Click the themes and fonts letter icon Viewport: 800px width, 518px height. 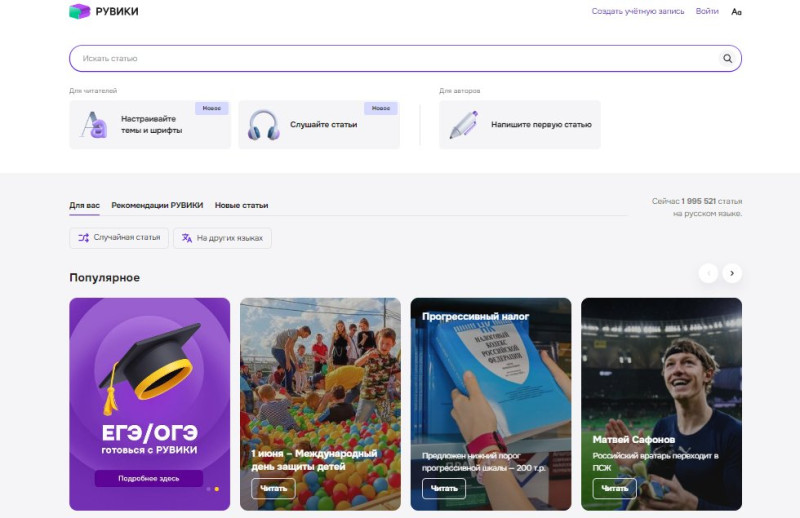point(94,125)
